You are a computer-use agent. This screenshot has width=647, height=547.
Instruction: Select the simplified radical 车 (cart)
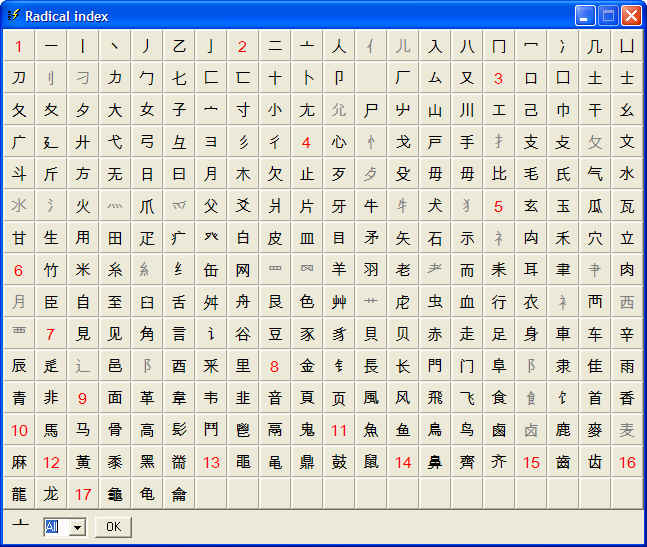595,334
